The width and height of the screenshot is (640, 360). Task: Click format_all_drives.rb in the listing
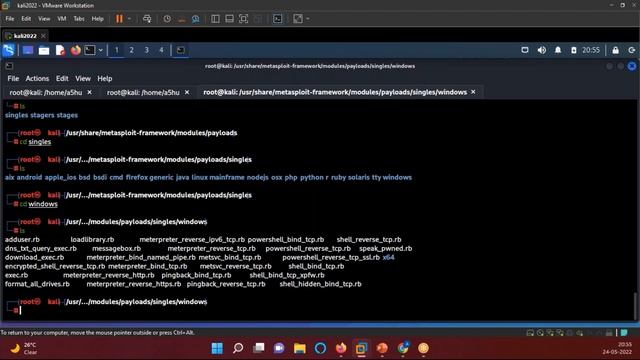(x=37, y=284)
